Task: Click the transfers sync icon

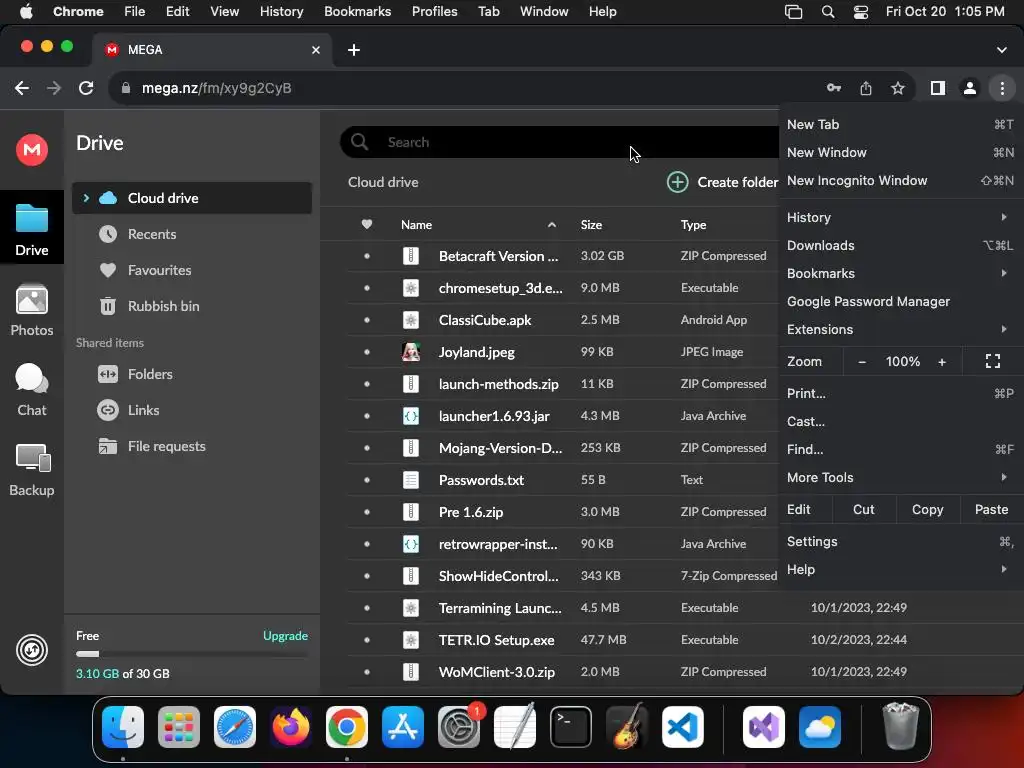Action: point(32,650)
